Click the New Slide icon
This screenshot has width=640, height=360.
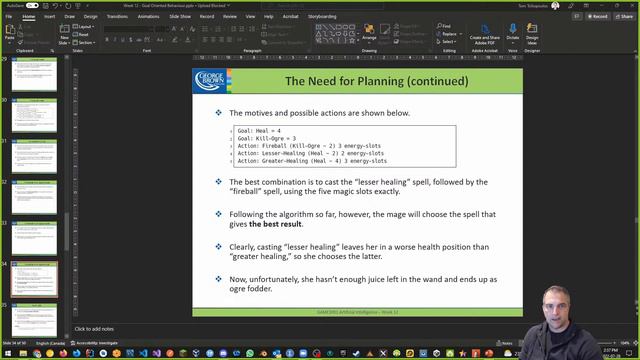(64, 29)
